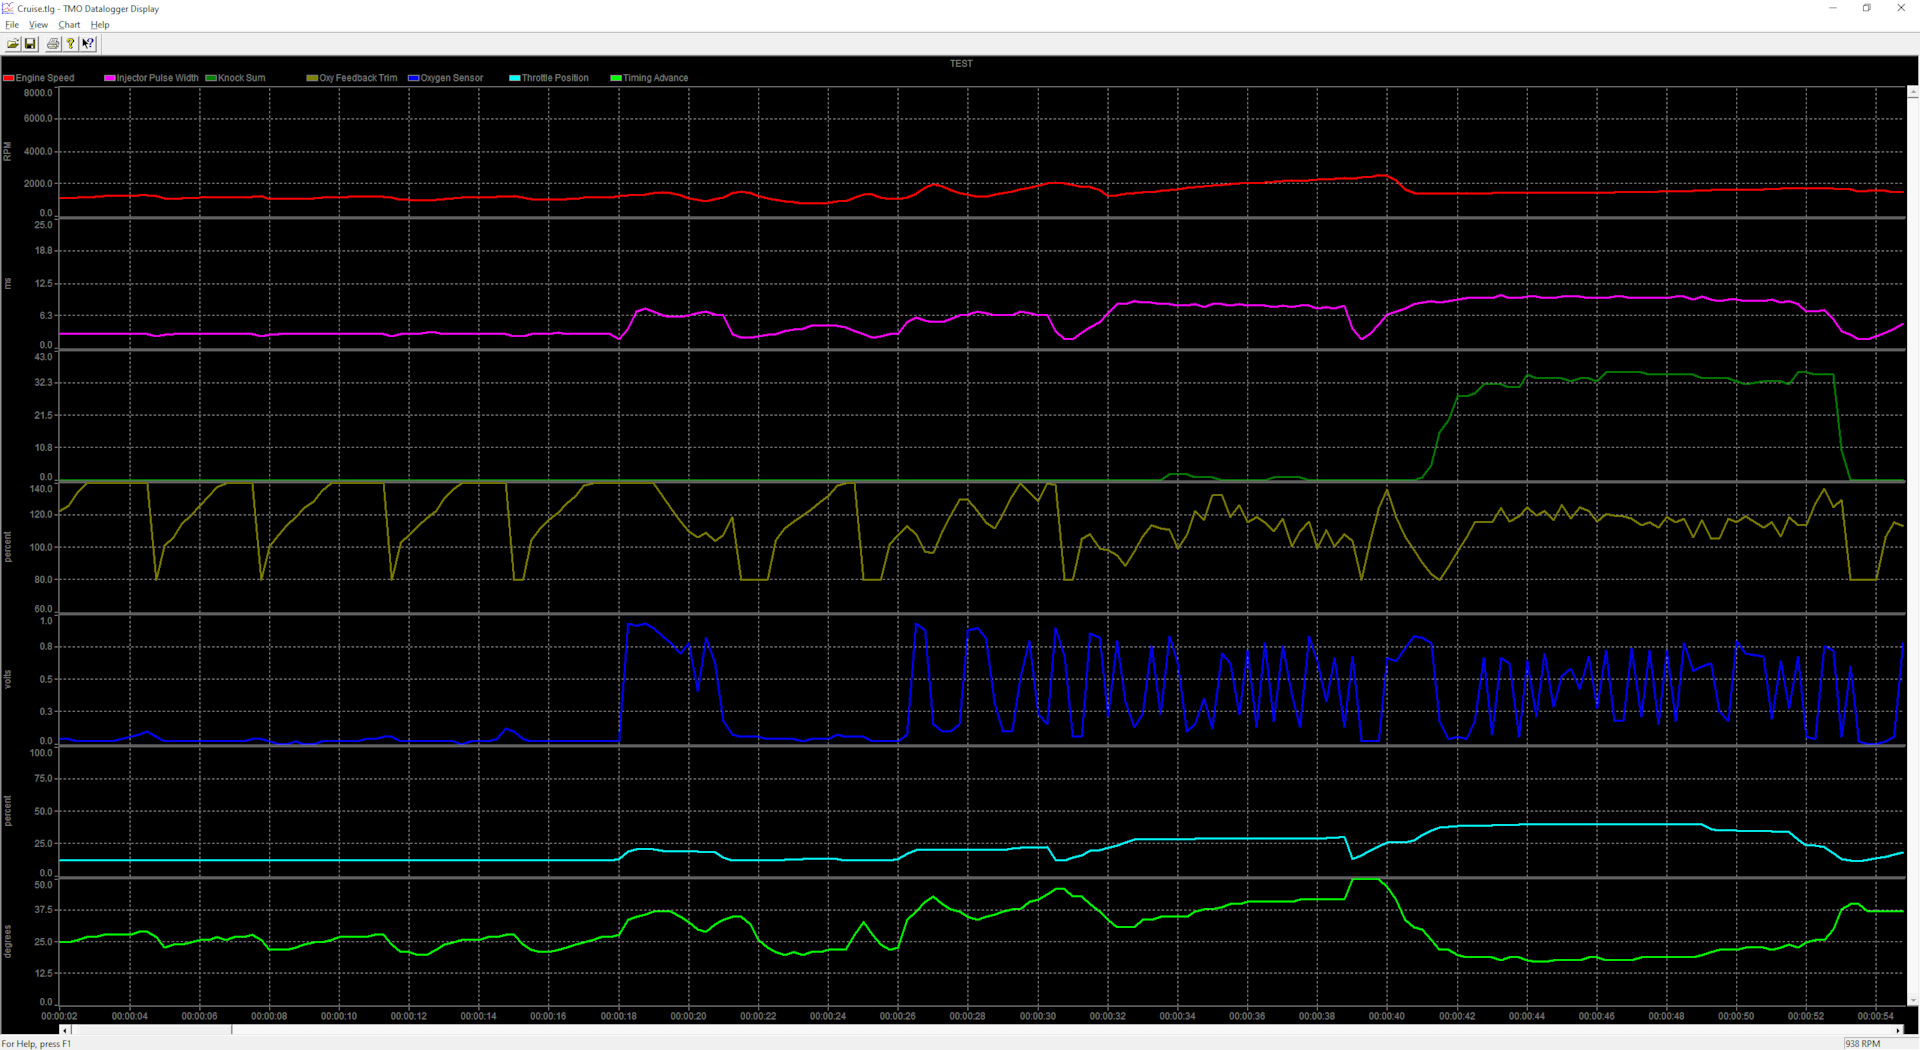Image resolution: width=1920 pixels, height=1050 pixels.
Task: Open the File menu
Action: click(x=12, y=25)
